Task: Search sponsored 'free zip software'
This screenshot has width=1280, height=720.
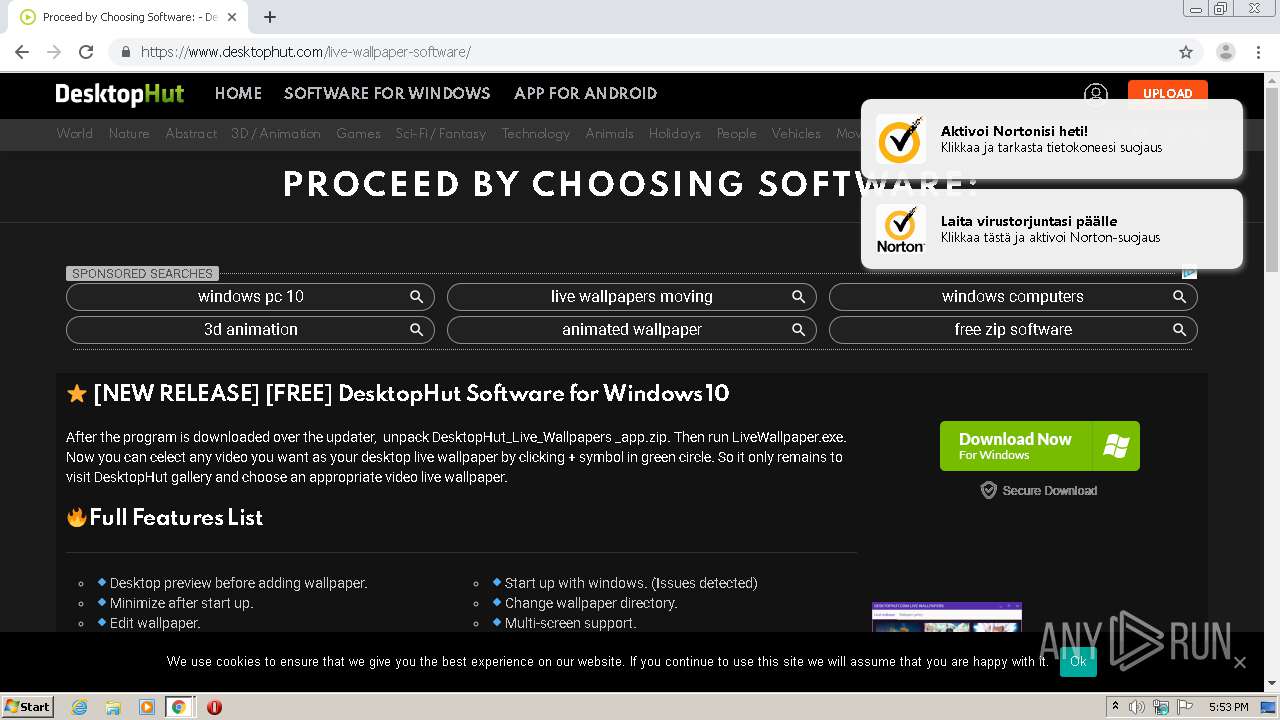Action: (1013, 330)
